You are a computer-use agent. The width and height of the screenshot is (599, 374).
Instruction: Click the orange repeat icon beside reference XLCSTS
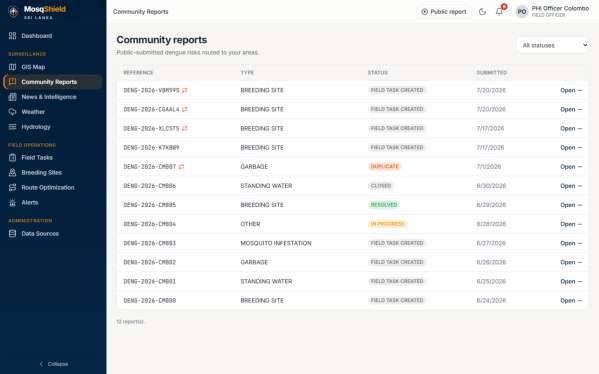[x=185, y=128]
